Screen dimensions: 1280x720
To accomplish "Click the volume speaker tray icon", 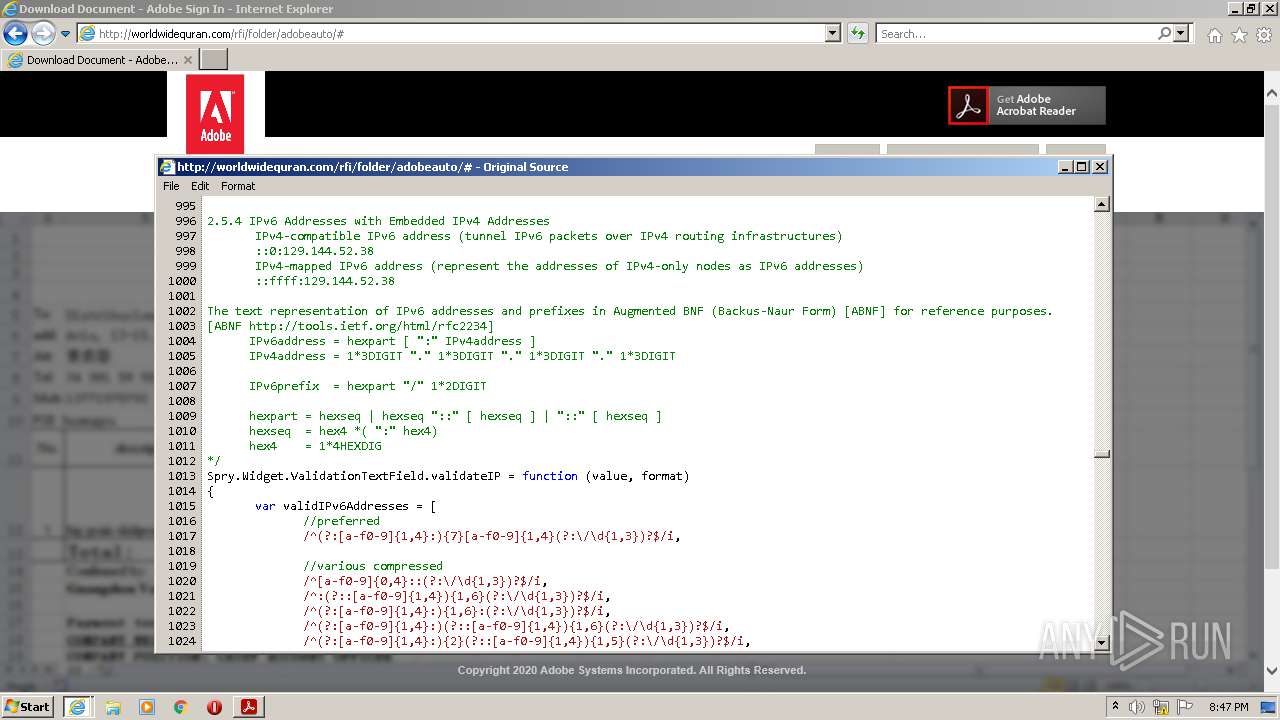I will [x=1137, y=707].
